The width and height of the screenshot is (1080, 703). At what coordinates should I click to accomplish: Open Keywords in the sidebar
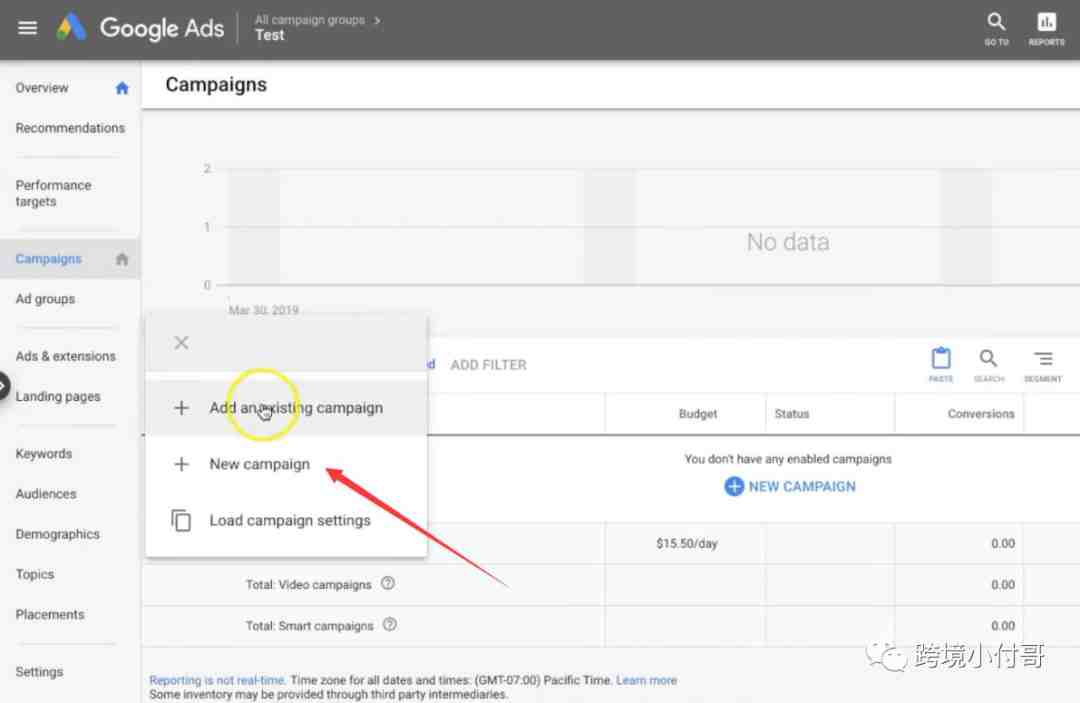point(43,454)
